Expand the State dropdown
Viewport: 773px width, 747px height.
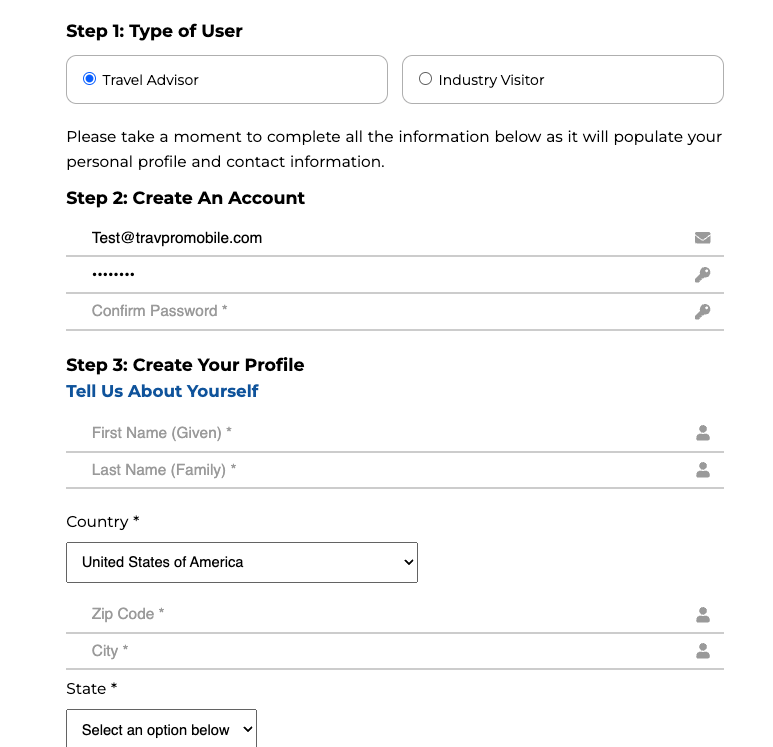(x=161, y=730)
